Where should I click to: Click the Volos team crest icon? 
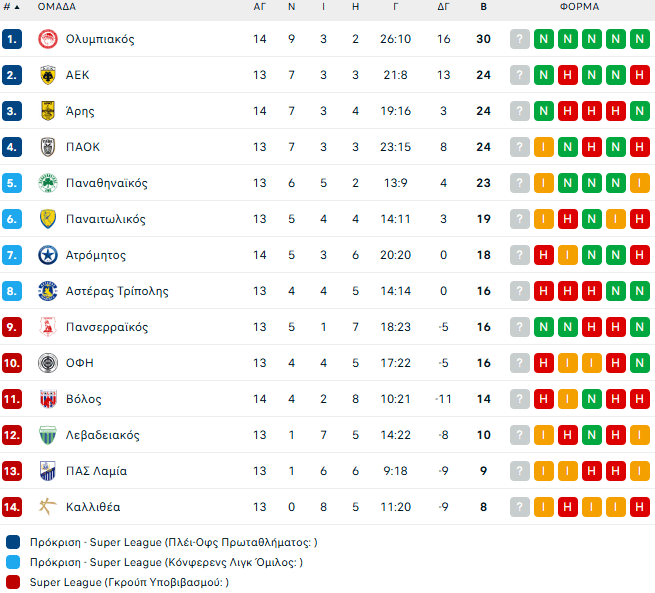tap(47, 399)
